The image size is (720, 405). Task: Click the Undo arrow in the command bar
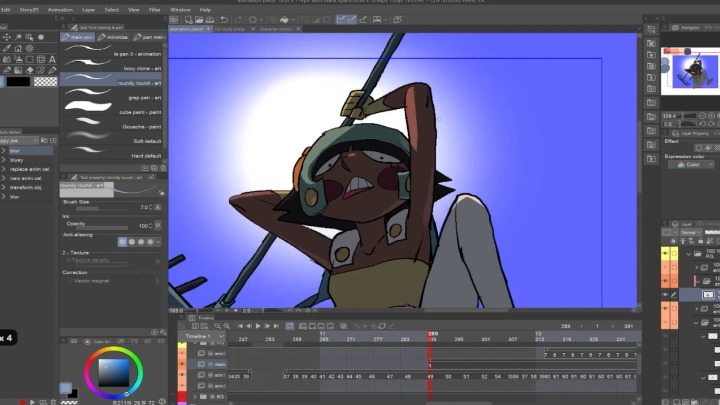pos(224,20)
